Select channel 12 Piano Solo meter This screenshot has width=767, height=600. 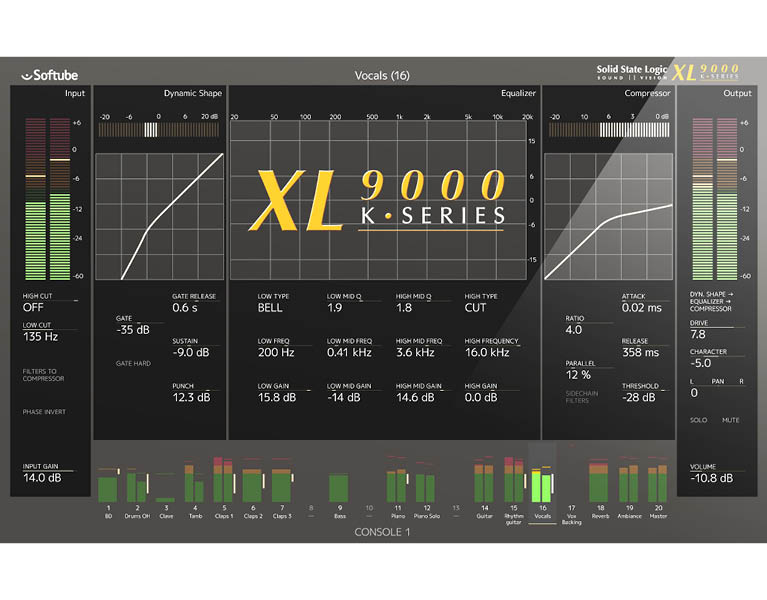coord(425,482)
